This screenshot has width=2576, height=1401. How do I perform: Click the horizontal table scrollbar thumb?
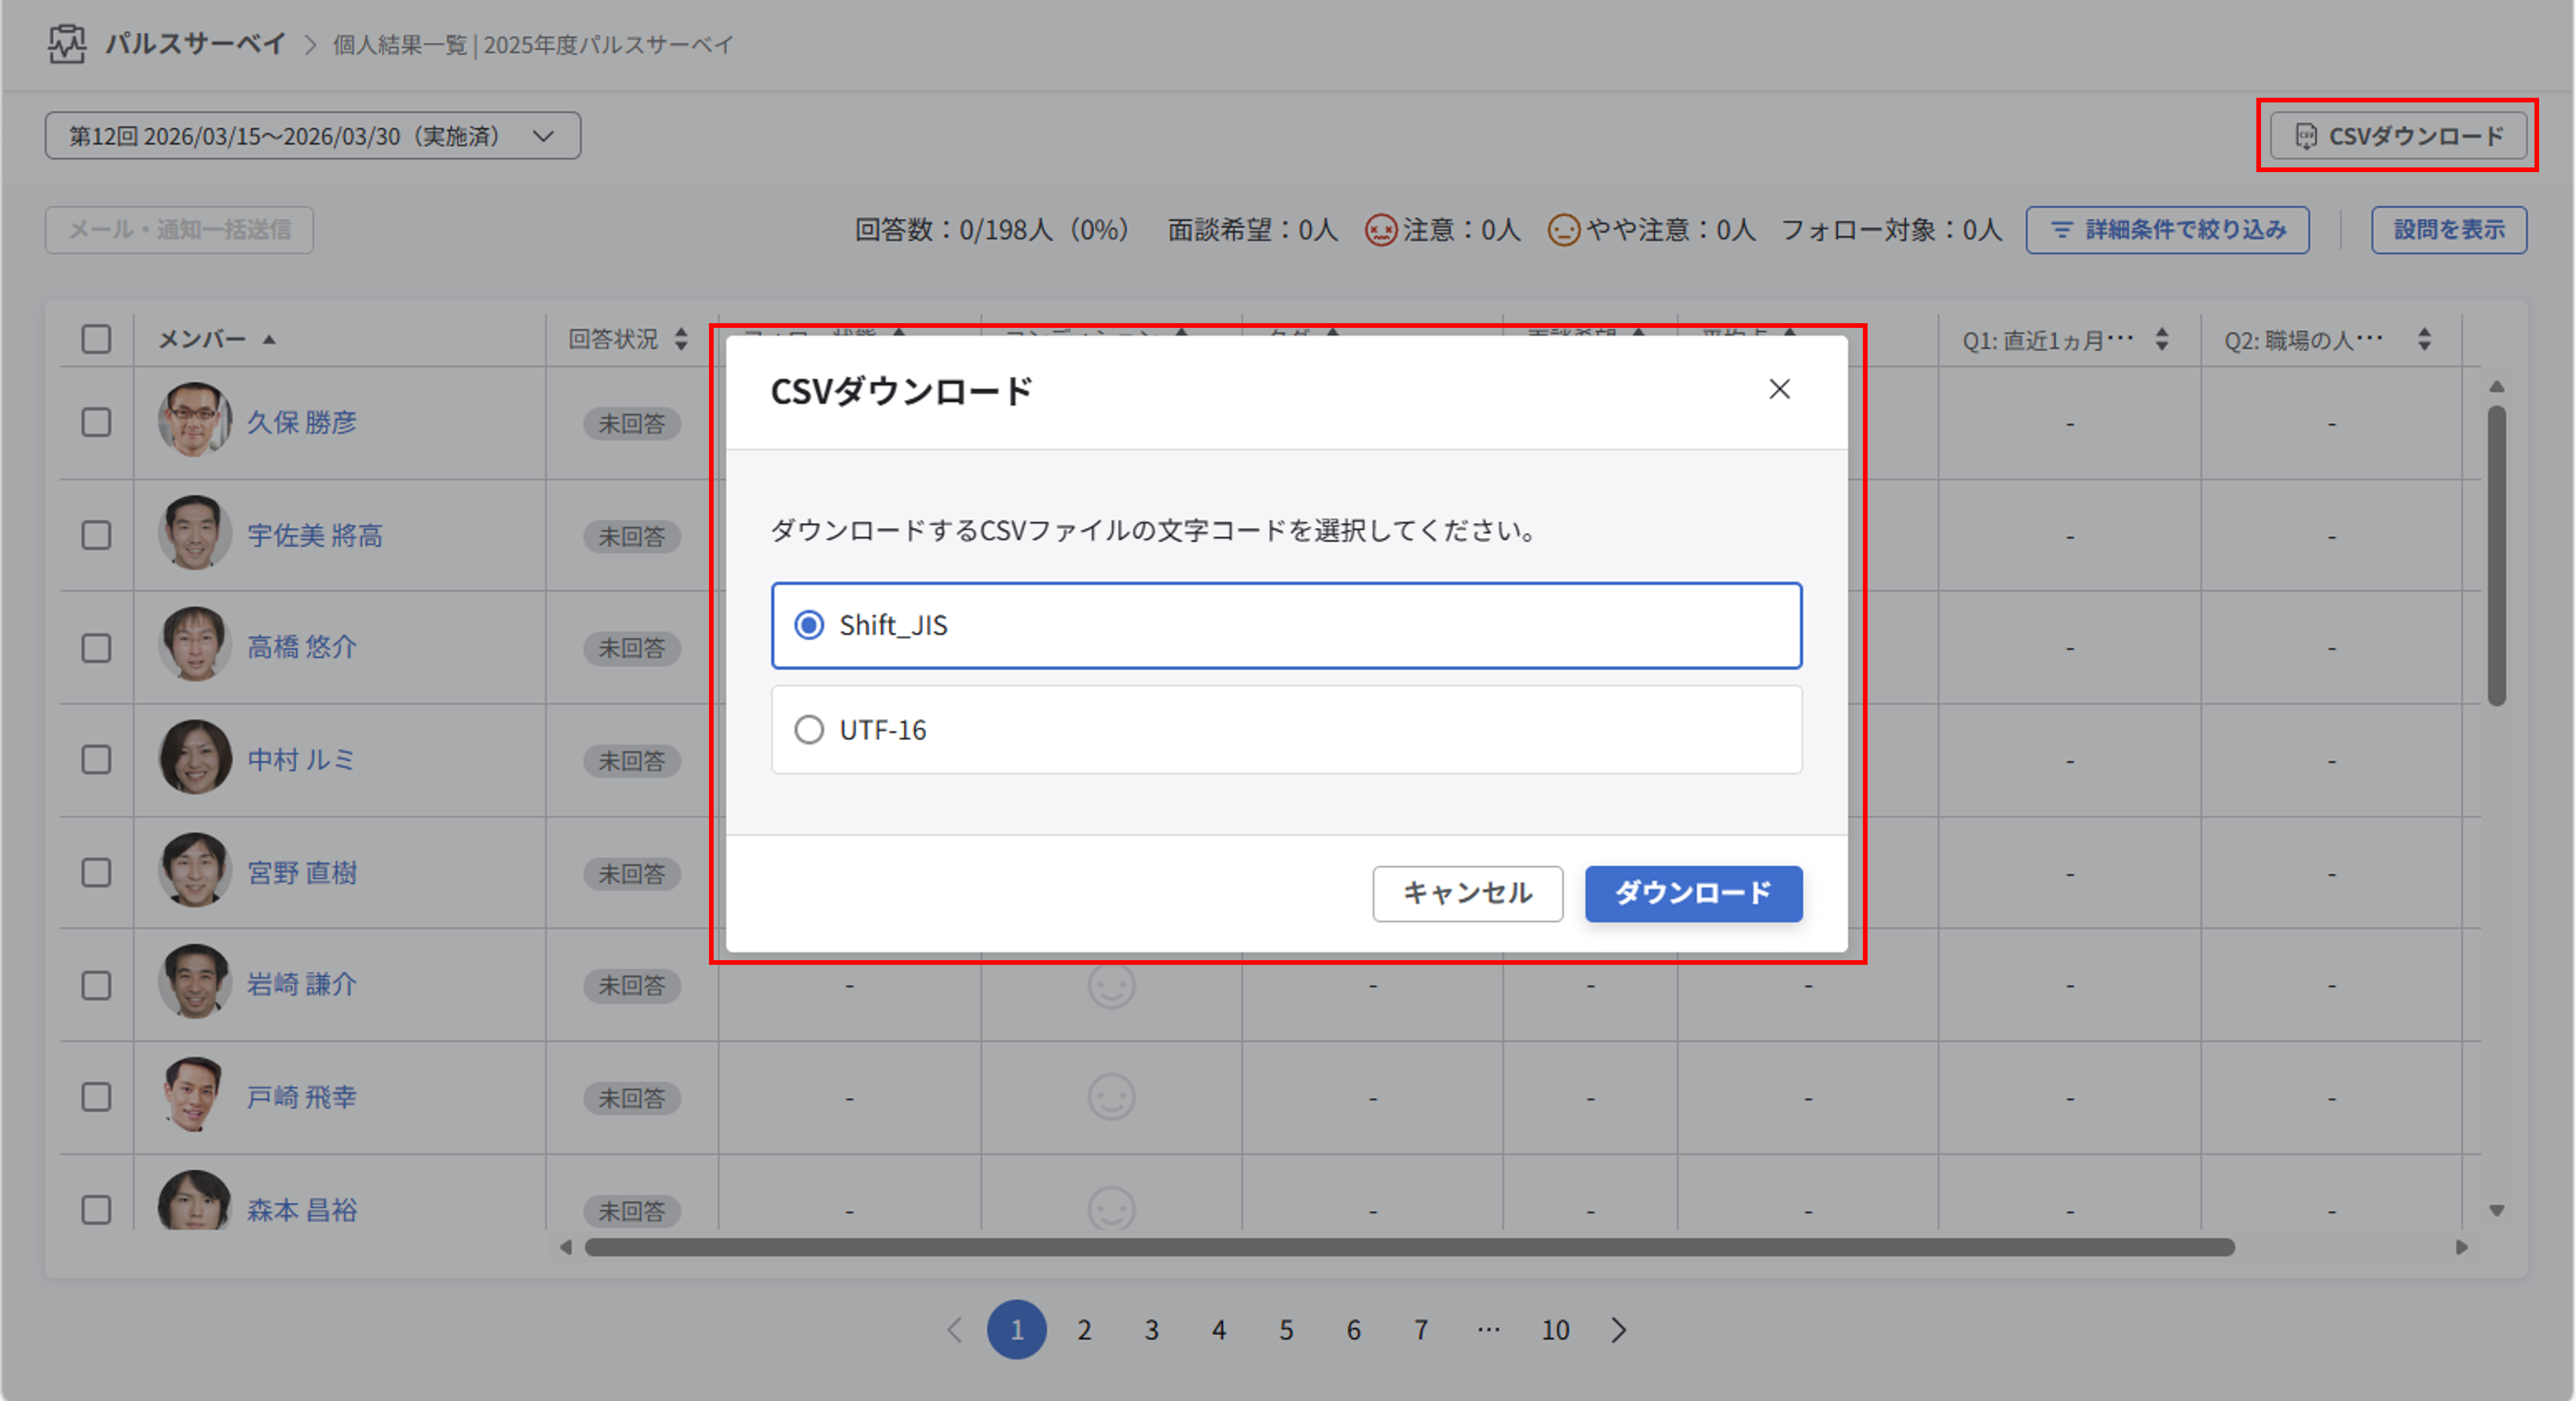click(1410, 1247)
